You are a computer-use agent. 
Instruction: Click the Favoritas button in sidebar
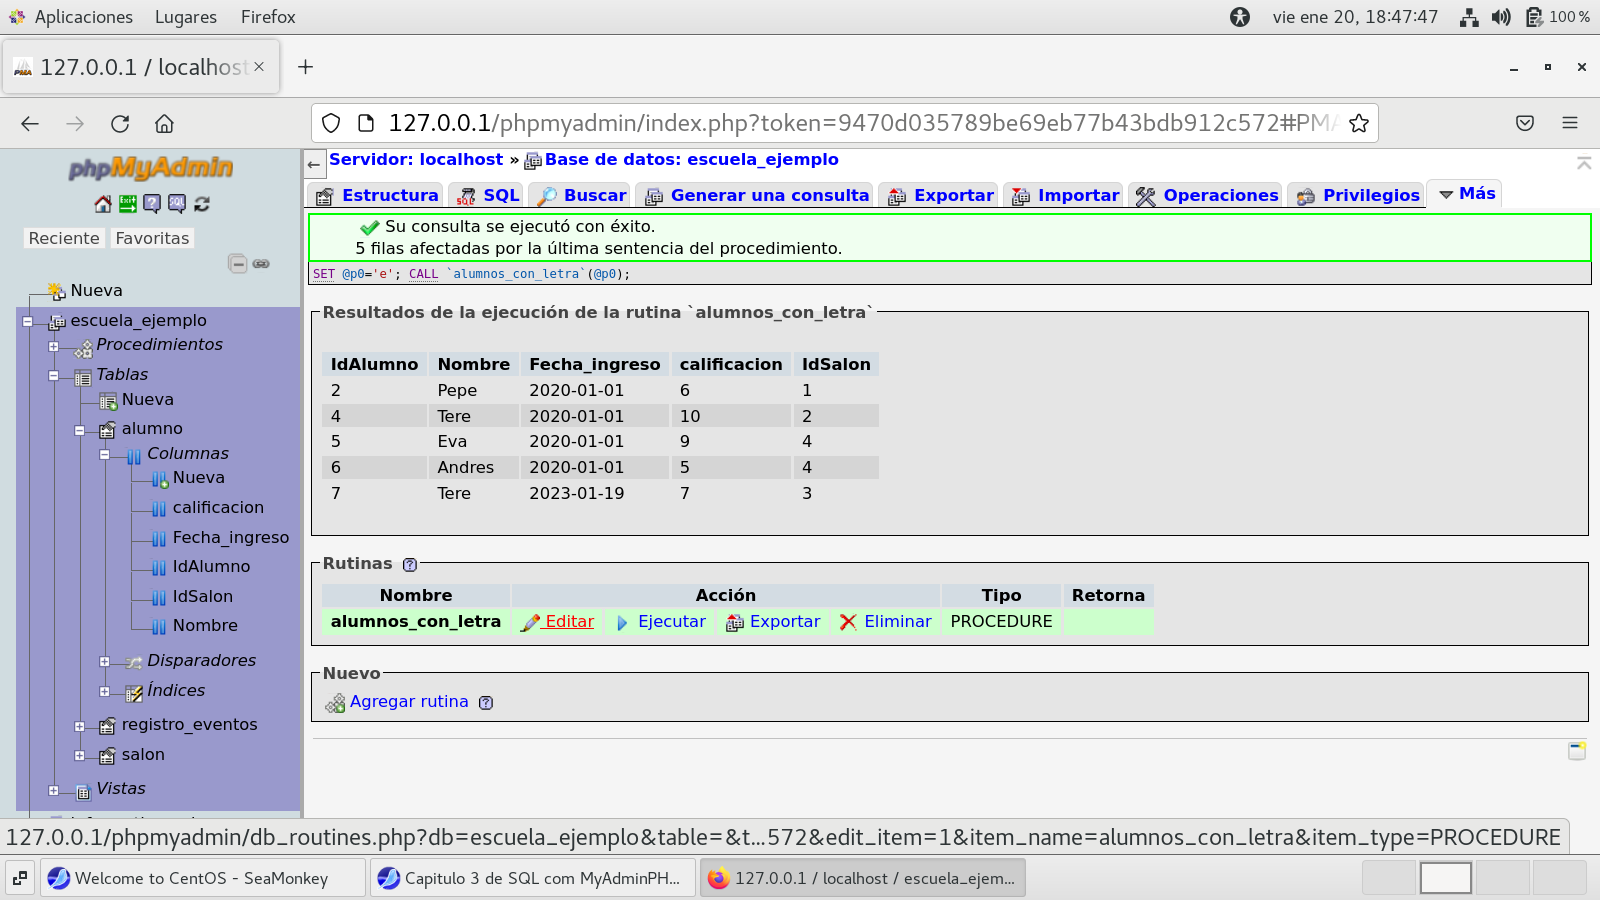click(152, 238)
